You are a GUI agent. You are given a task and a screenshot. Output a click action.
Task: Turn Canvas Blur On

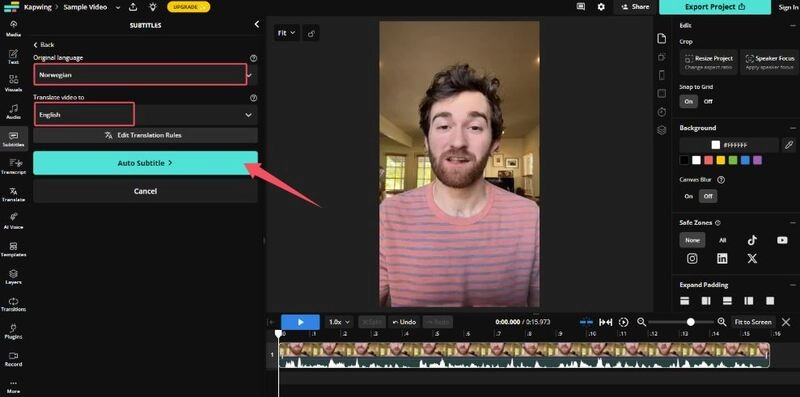tap(689, 196)
